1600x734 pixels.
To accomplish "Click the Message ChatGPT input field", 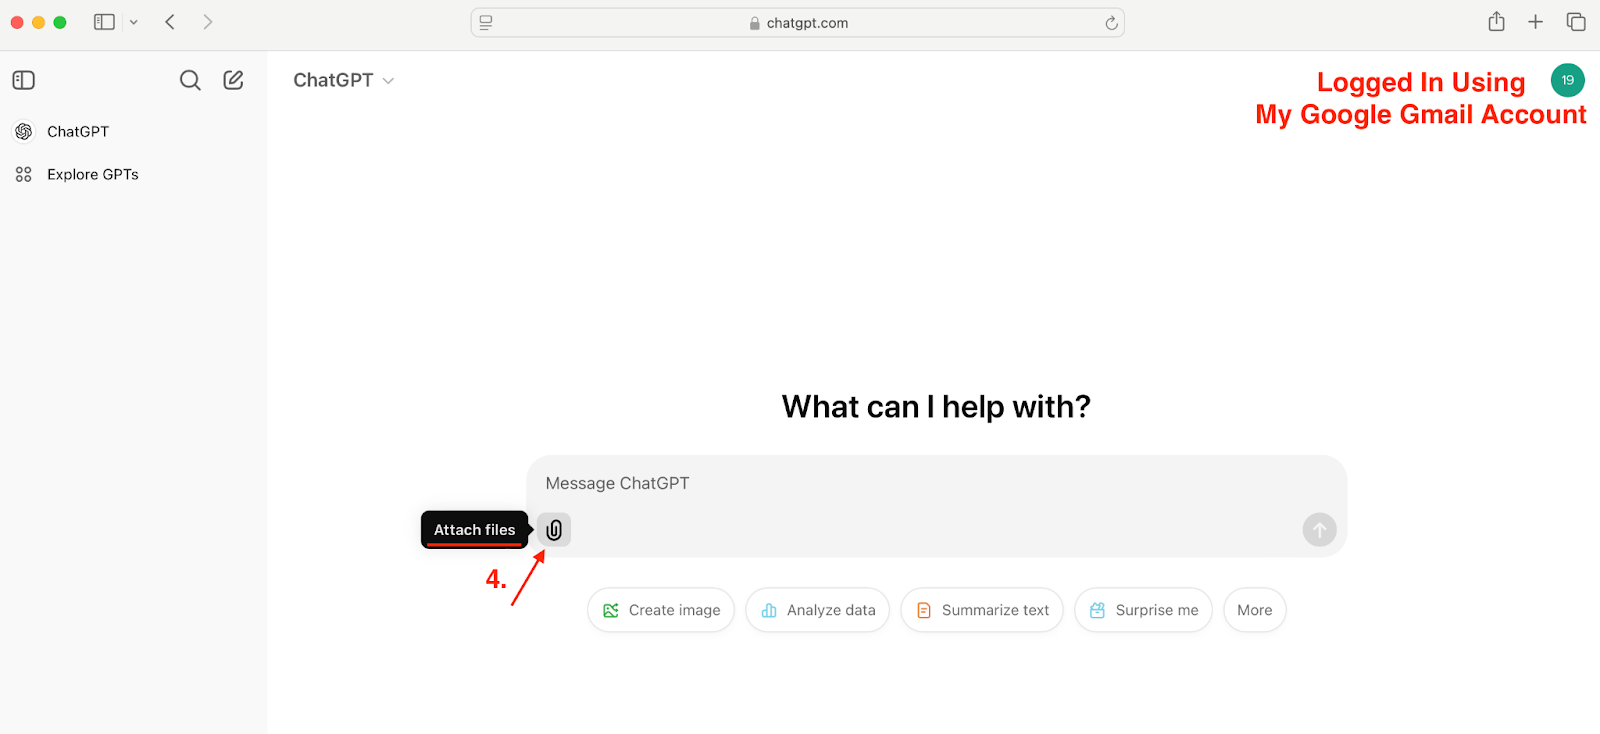I will [936, 484].
